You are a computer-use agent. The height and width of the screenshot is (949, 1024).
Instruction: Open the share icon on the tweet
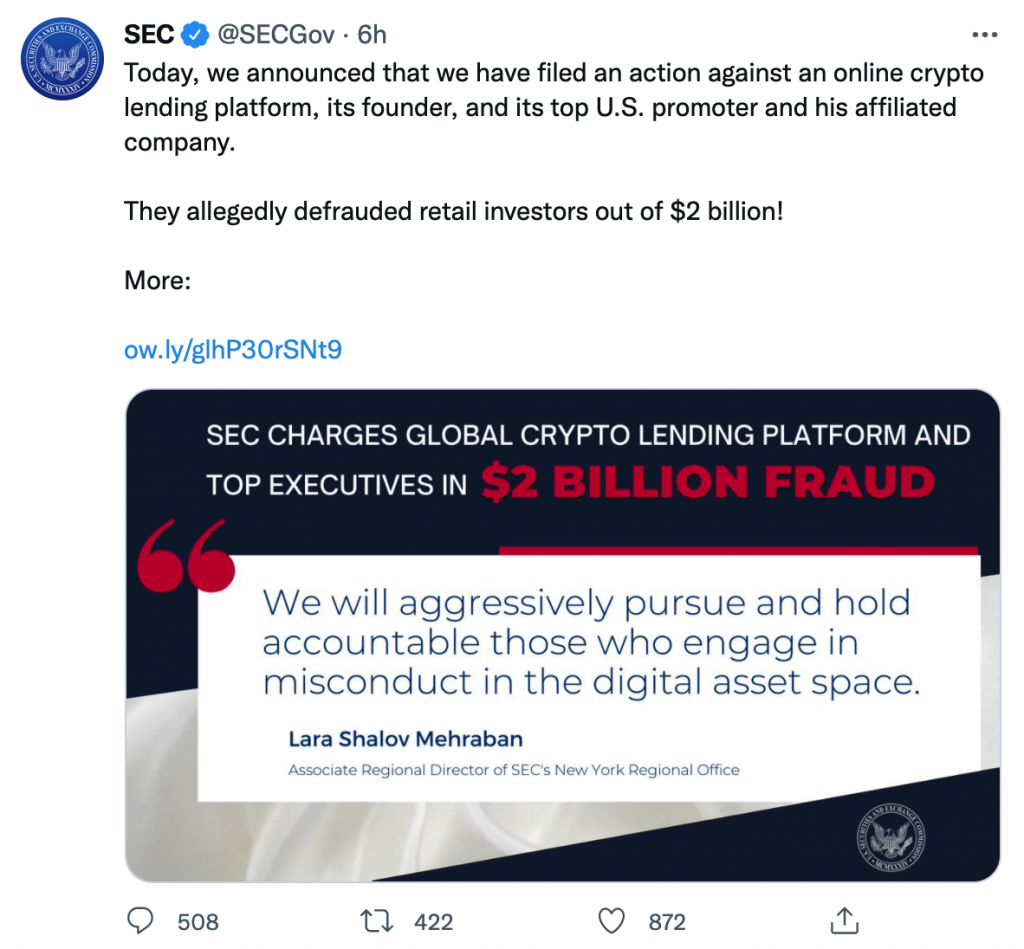(845, 918)
